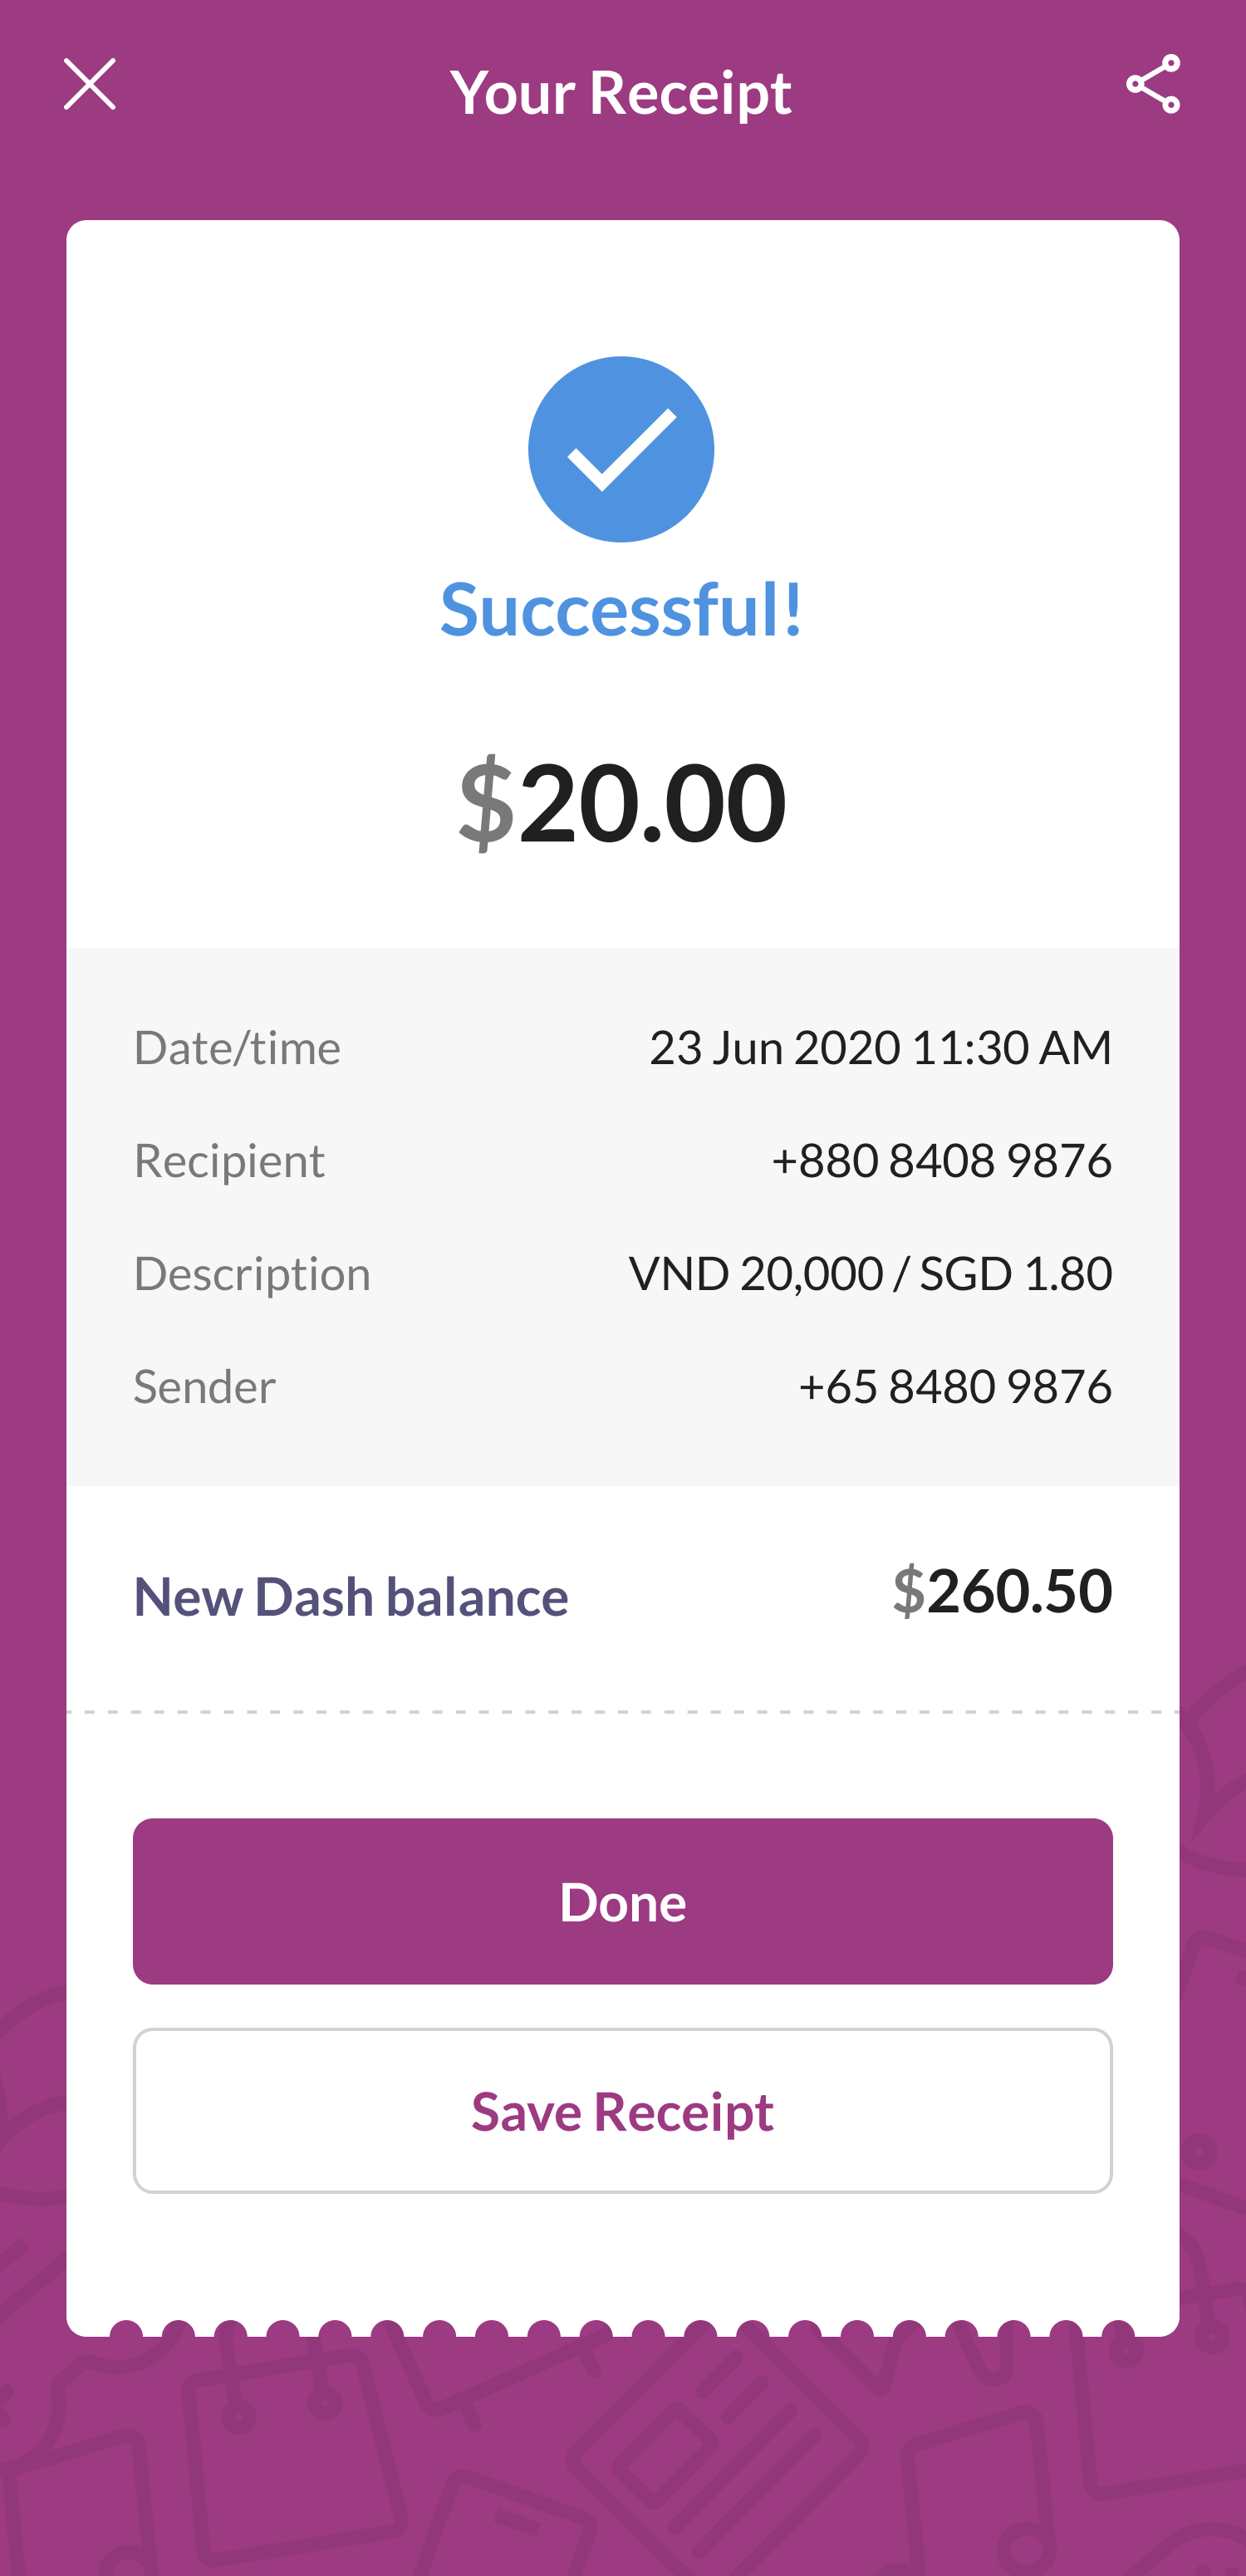Tap the dashed divider below the balance

tap(623, 1712)
